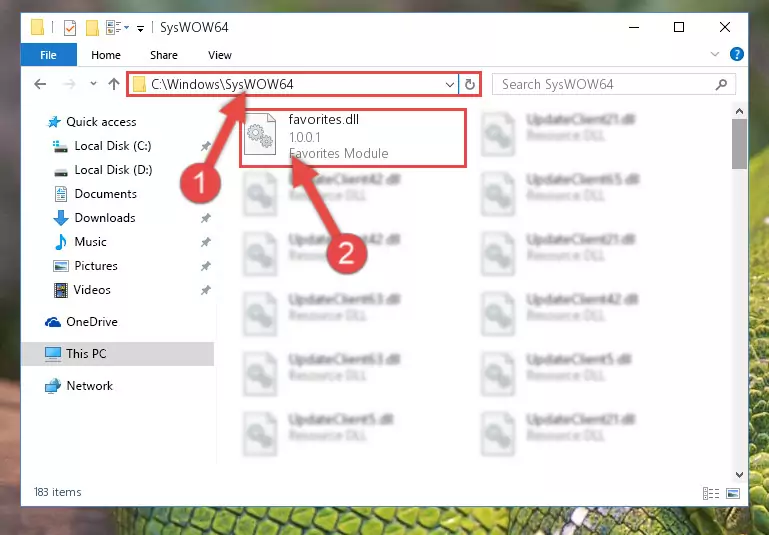The height and width of the screenshot is (535, 769).
Task: Click the Music note icon
Action: pyautogui.click(x=61, y=242)
